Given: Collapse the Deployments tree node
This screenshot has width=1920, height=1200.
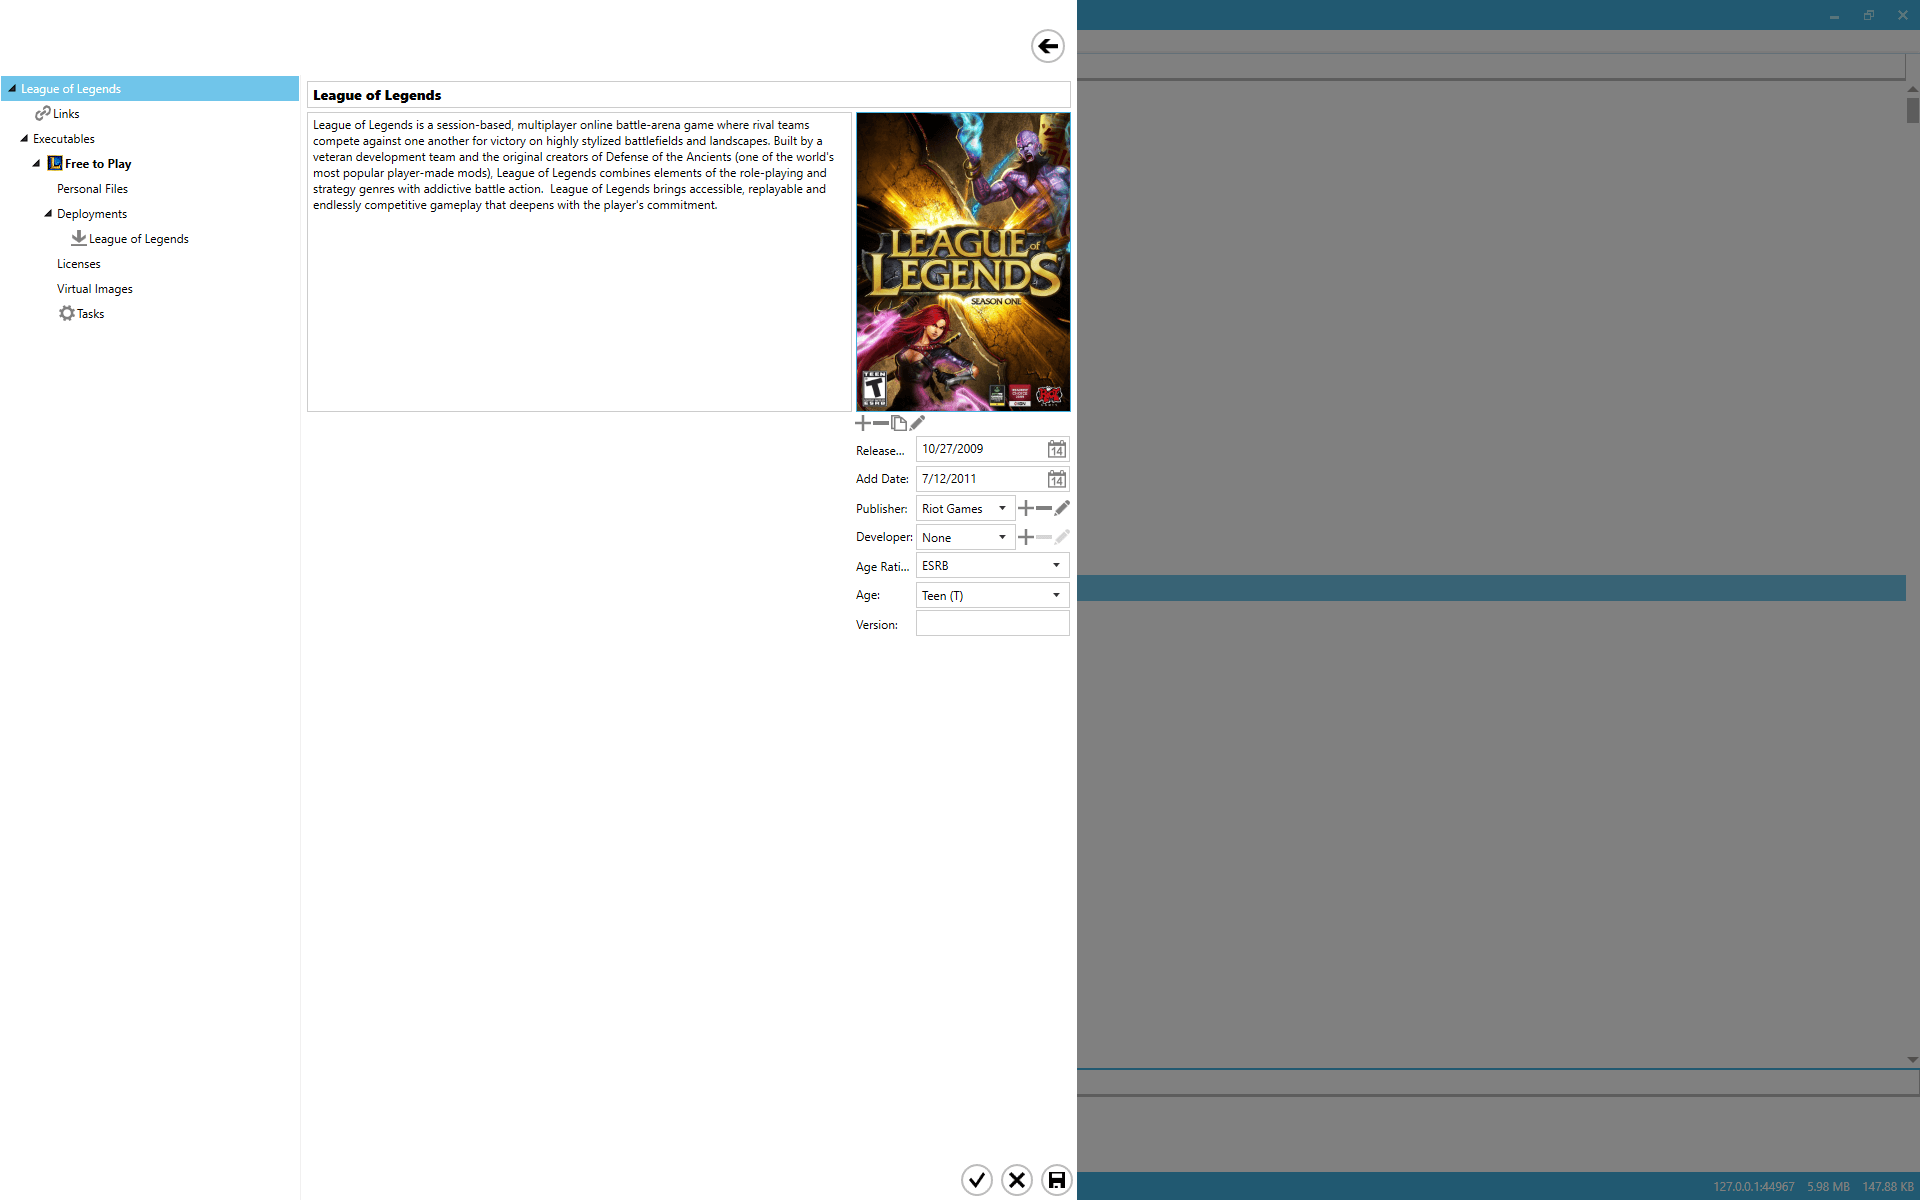Looking at the screenshot, I should point(48,213).
